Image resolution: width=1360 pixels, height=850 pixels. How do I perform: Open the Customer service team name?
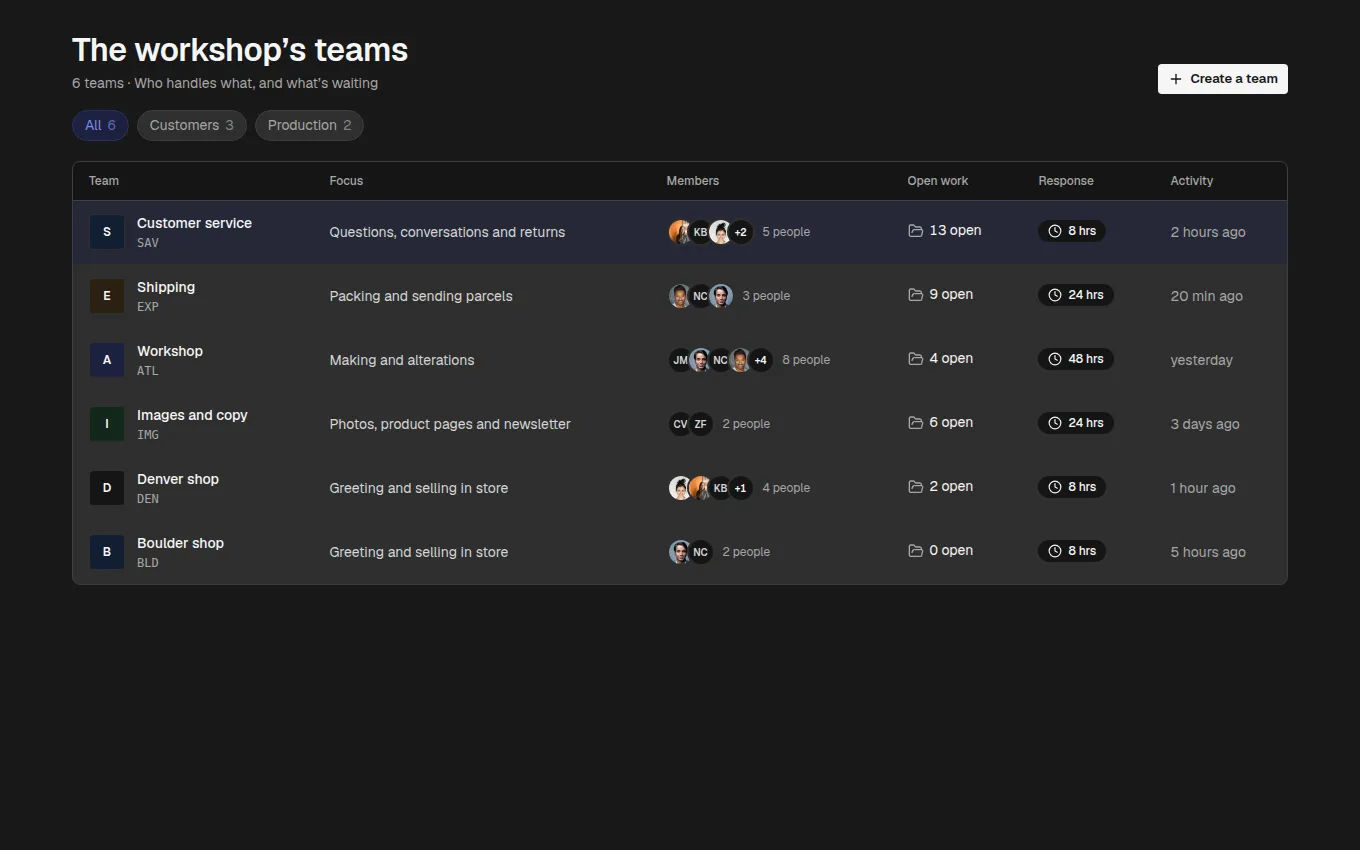[194, 223]
